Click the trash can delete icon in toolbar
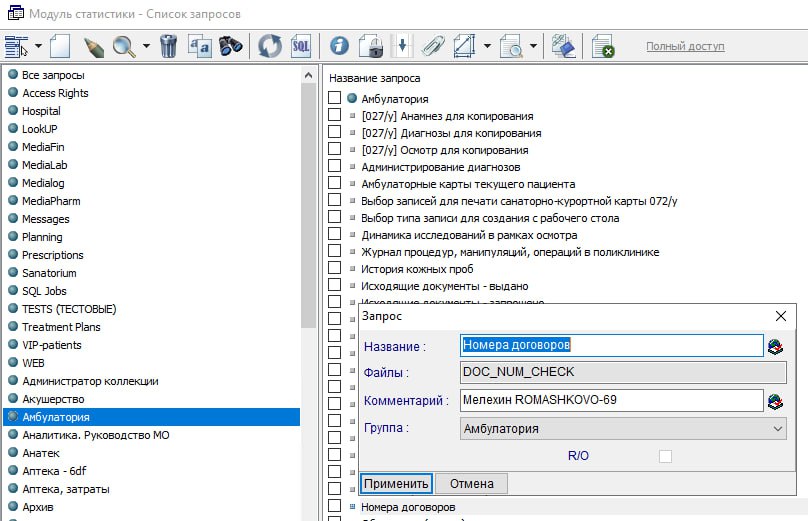Viewport: 808px width, 521px height. click(x=168, y=46)
